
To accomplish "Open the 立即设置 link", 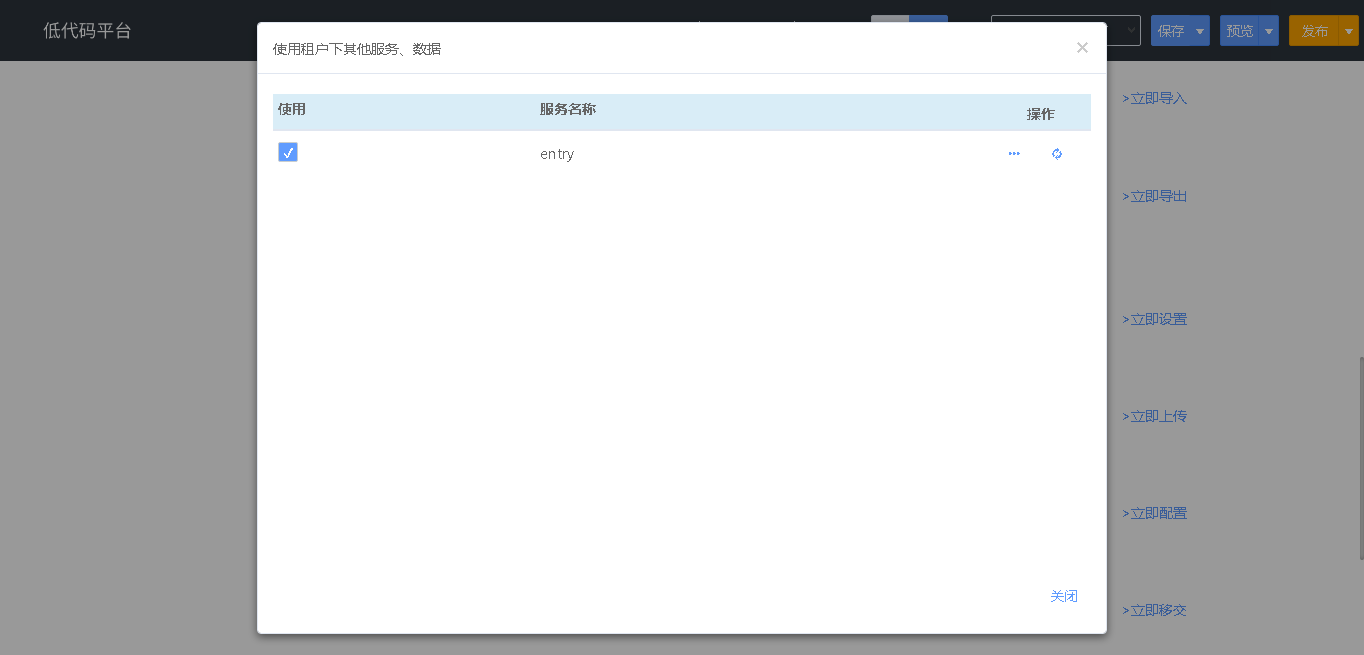I will tap(1155, 319).
